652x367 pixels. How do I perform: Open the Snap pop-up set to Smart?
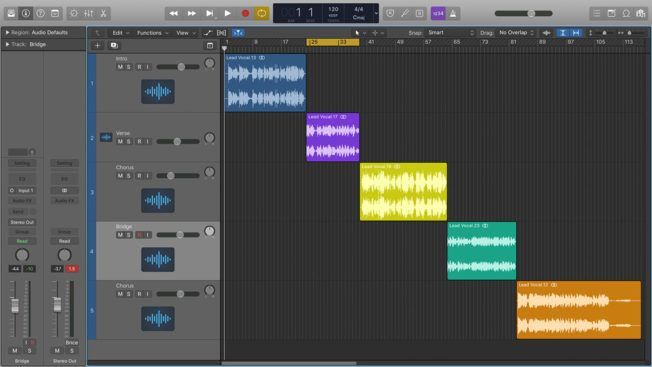tap(451, 33)
